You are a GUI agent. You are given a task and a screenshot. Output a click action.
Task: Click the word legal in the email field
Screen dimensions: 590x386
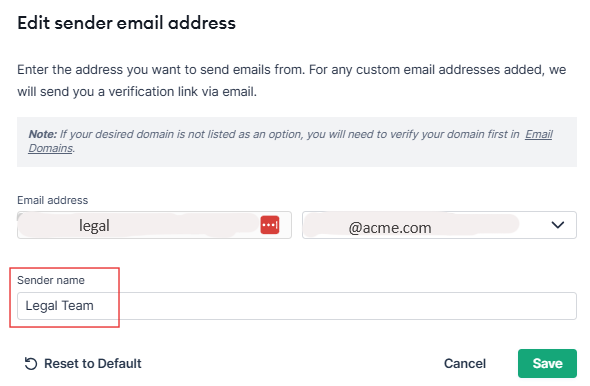(94, 226)
